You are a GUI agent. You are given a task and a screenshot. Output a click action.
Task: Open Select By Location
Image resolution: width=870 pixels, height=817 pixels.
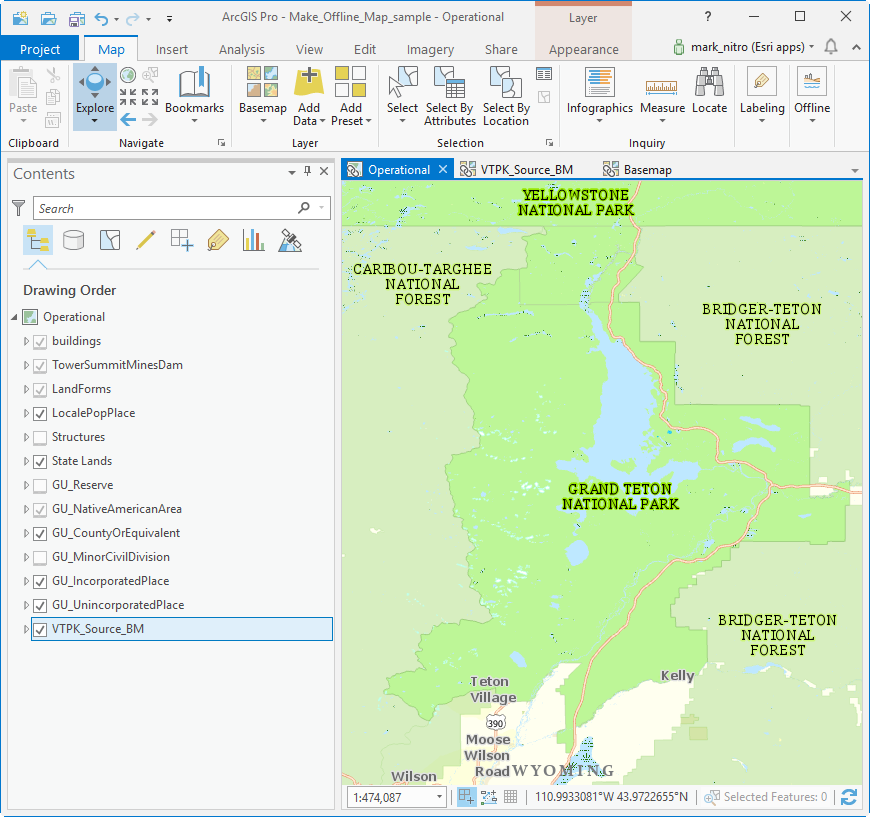[x=505, y=95]
